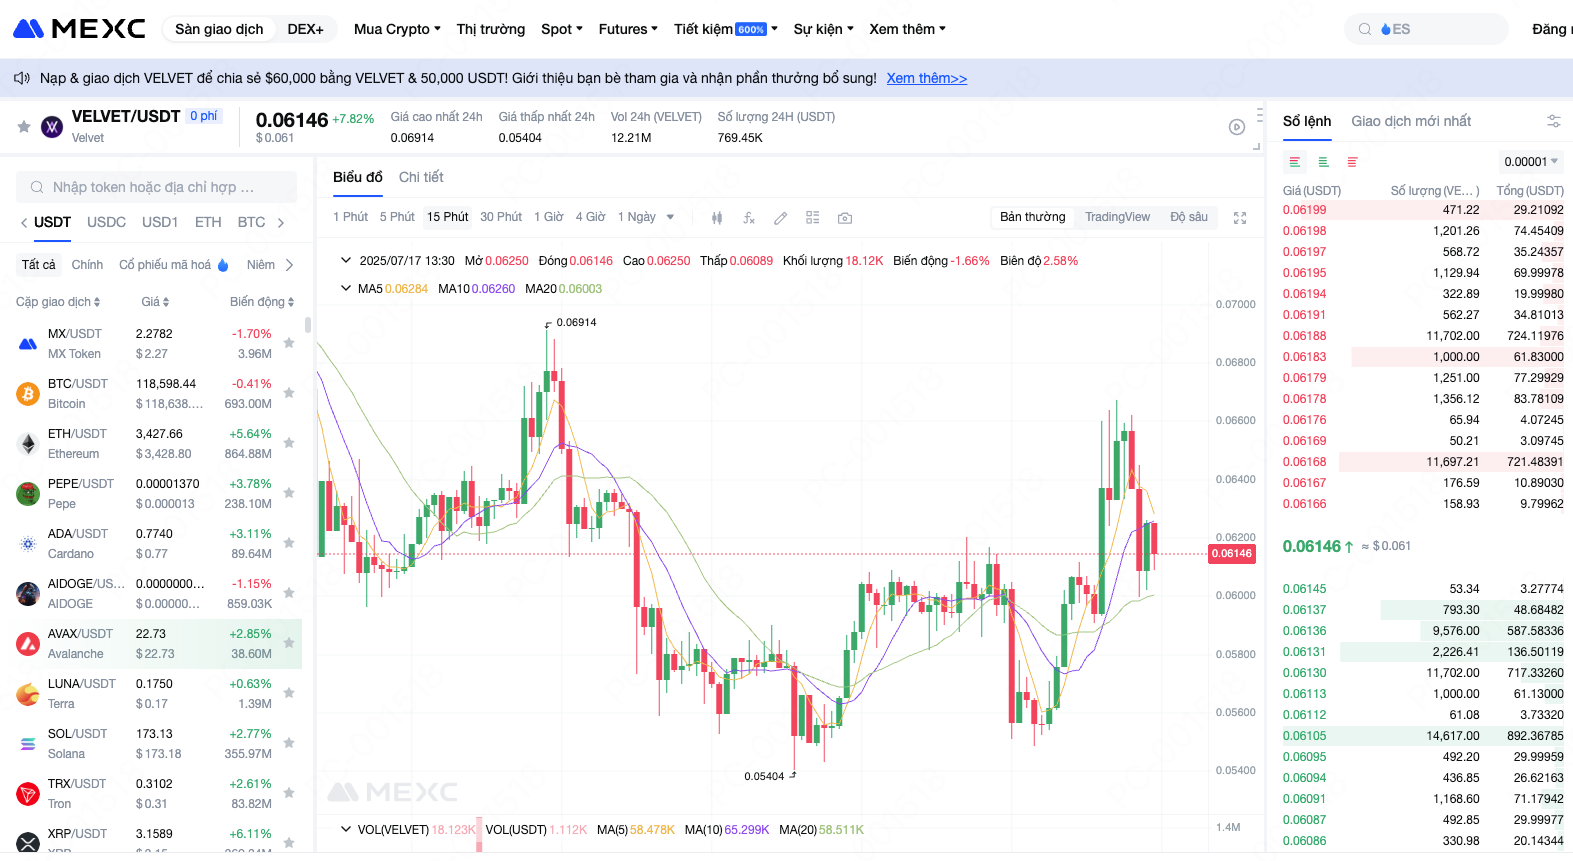
Task: Select Độ sâu depth chart mode
Action: point(1189,217)
